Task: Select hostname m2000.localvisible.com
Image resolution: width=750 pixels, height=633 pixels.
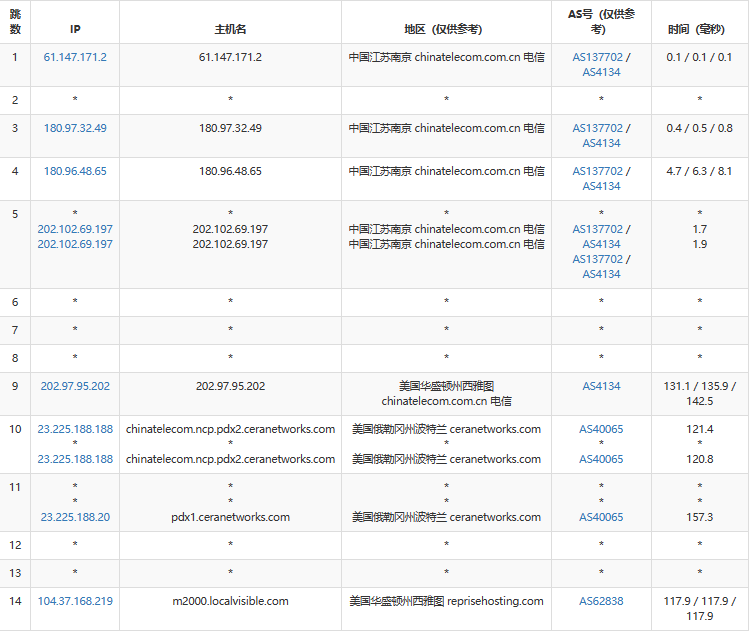Action: pyautogui.click(x=231, y=601)
